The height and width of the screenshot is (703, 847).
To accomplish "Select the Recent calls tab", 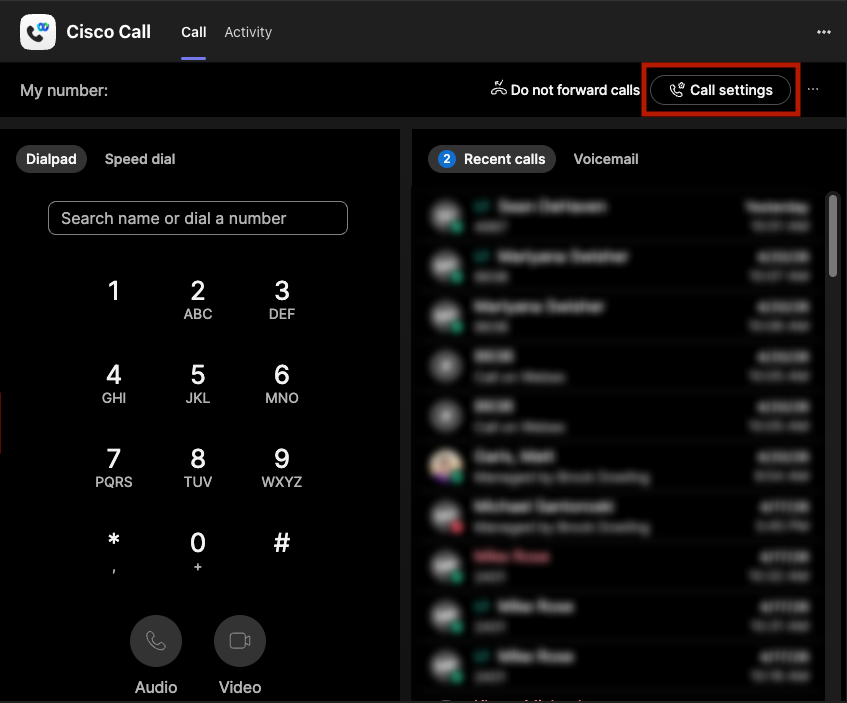I will point(492,159).
